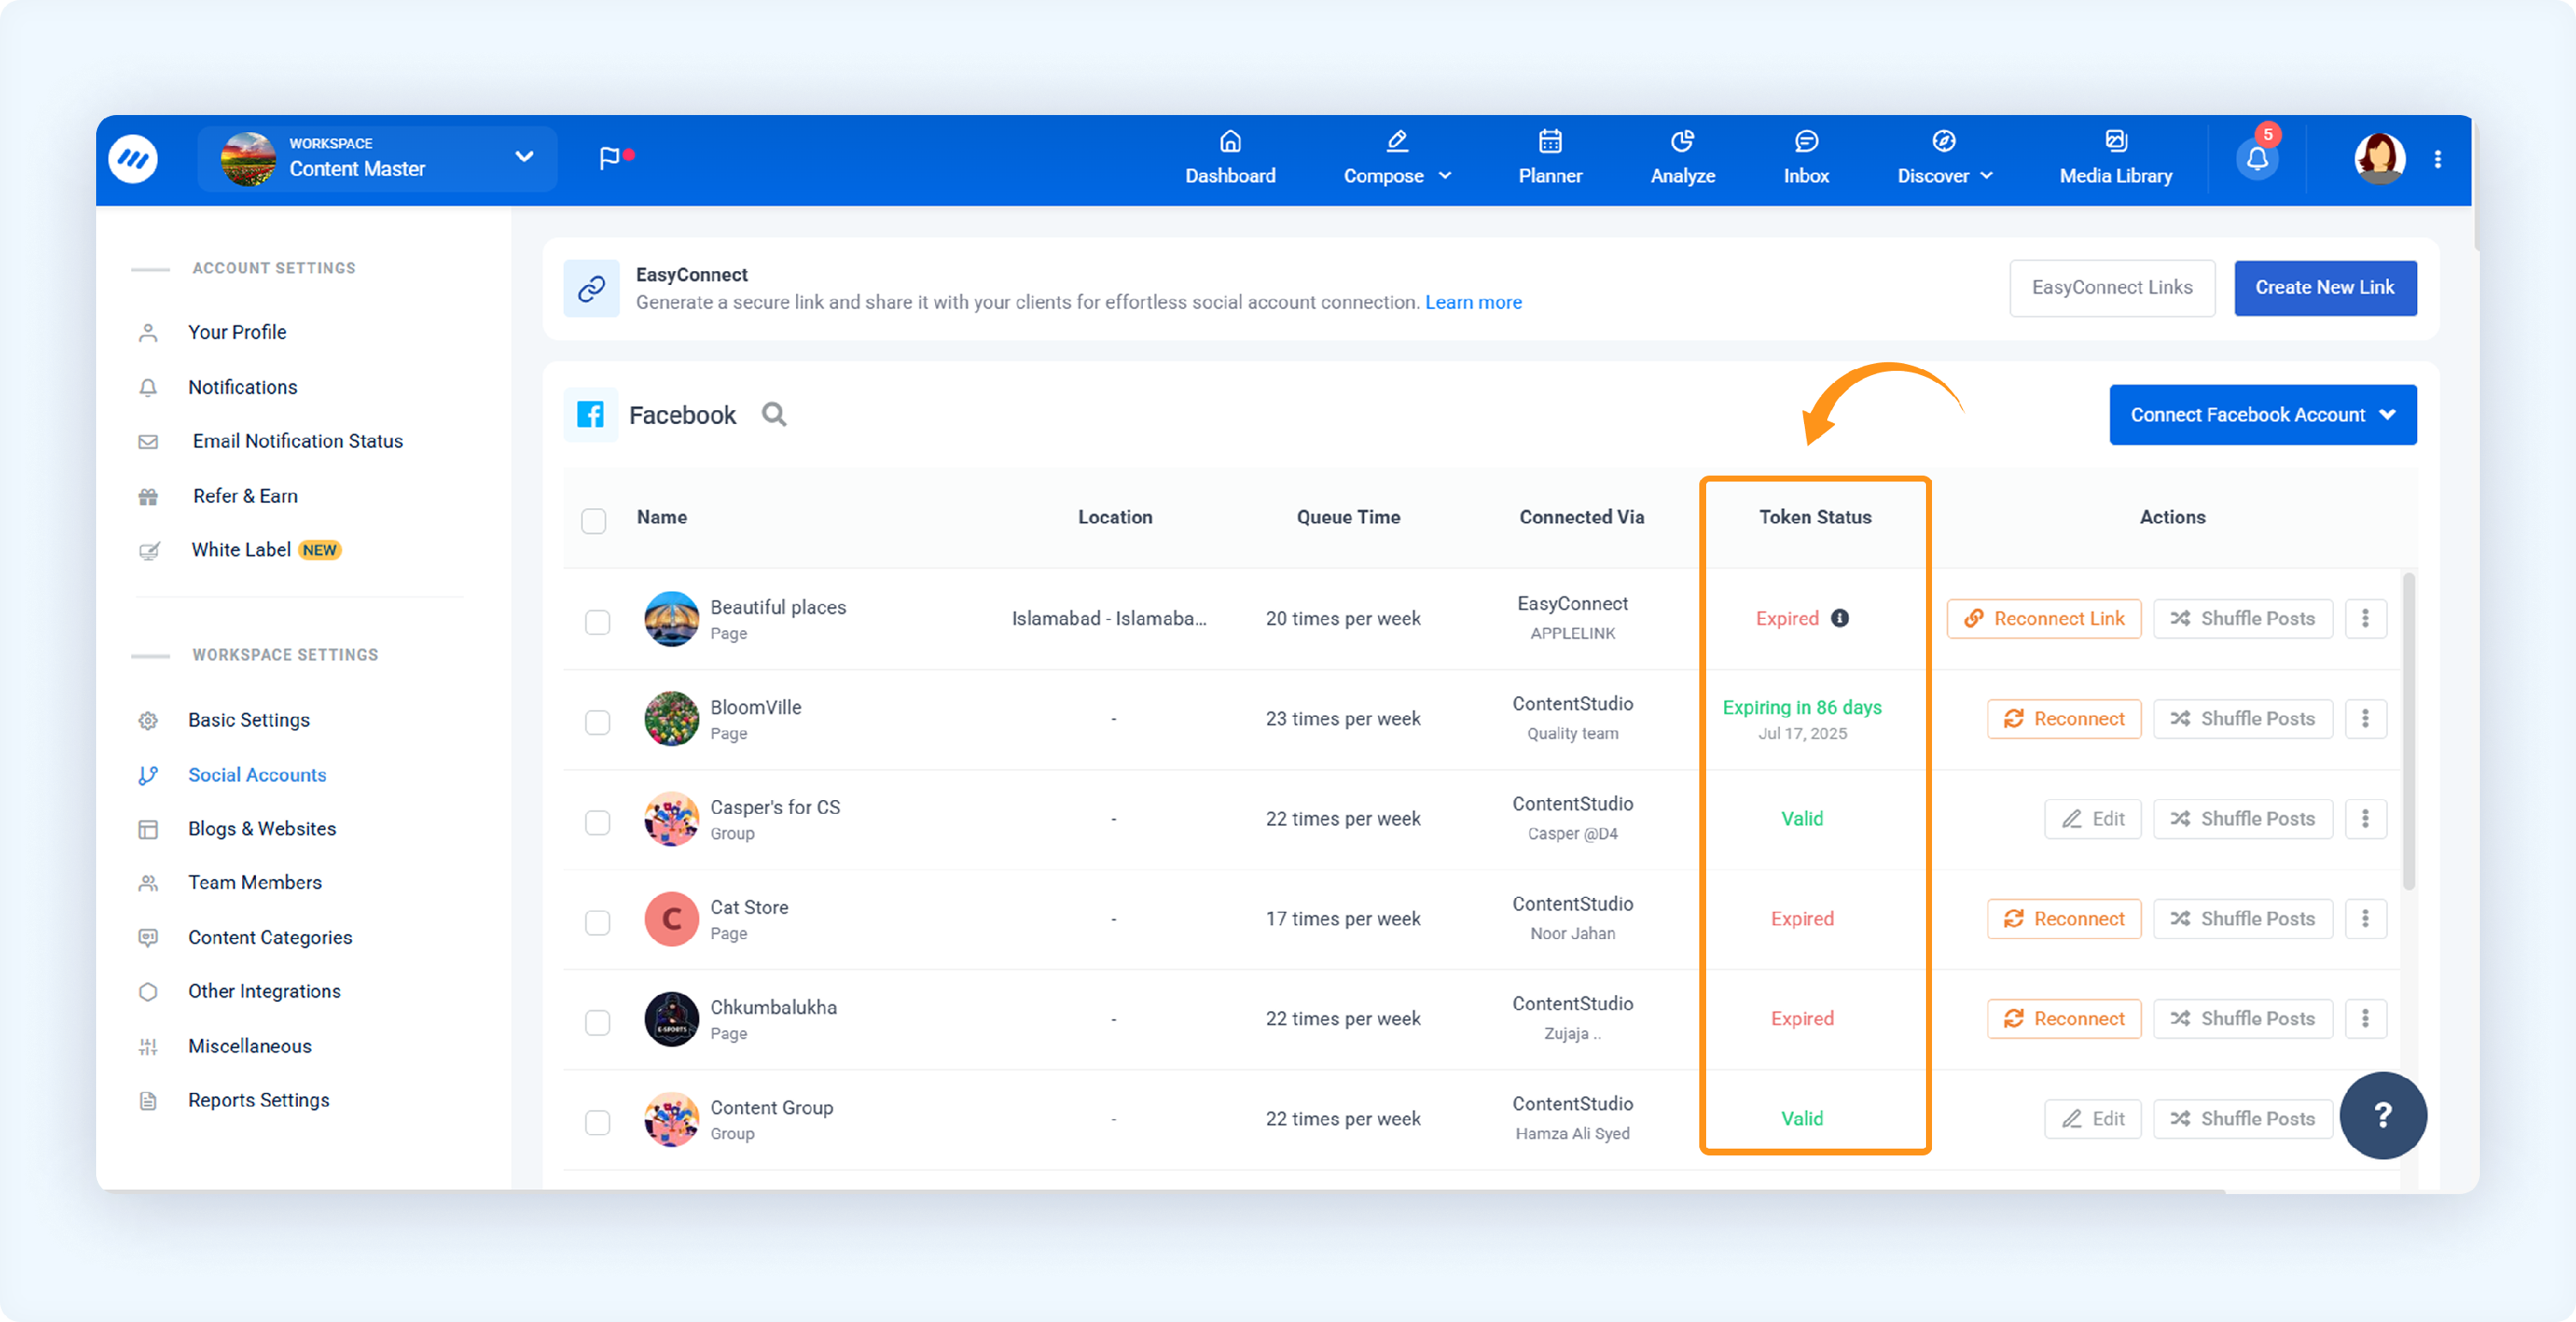
Task: Open Email Notification Status in sidebar
Action: point(297,441)
